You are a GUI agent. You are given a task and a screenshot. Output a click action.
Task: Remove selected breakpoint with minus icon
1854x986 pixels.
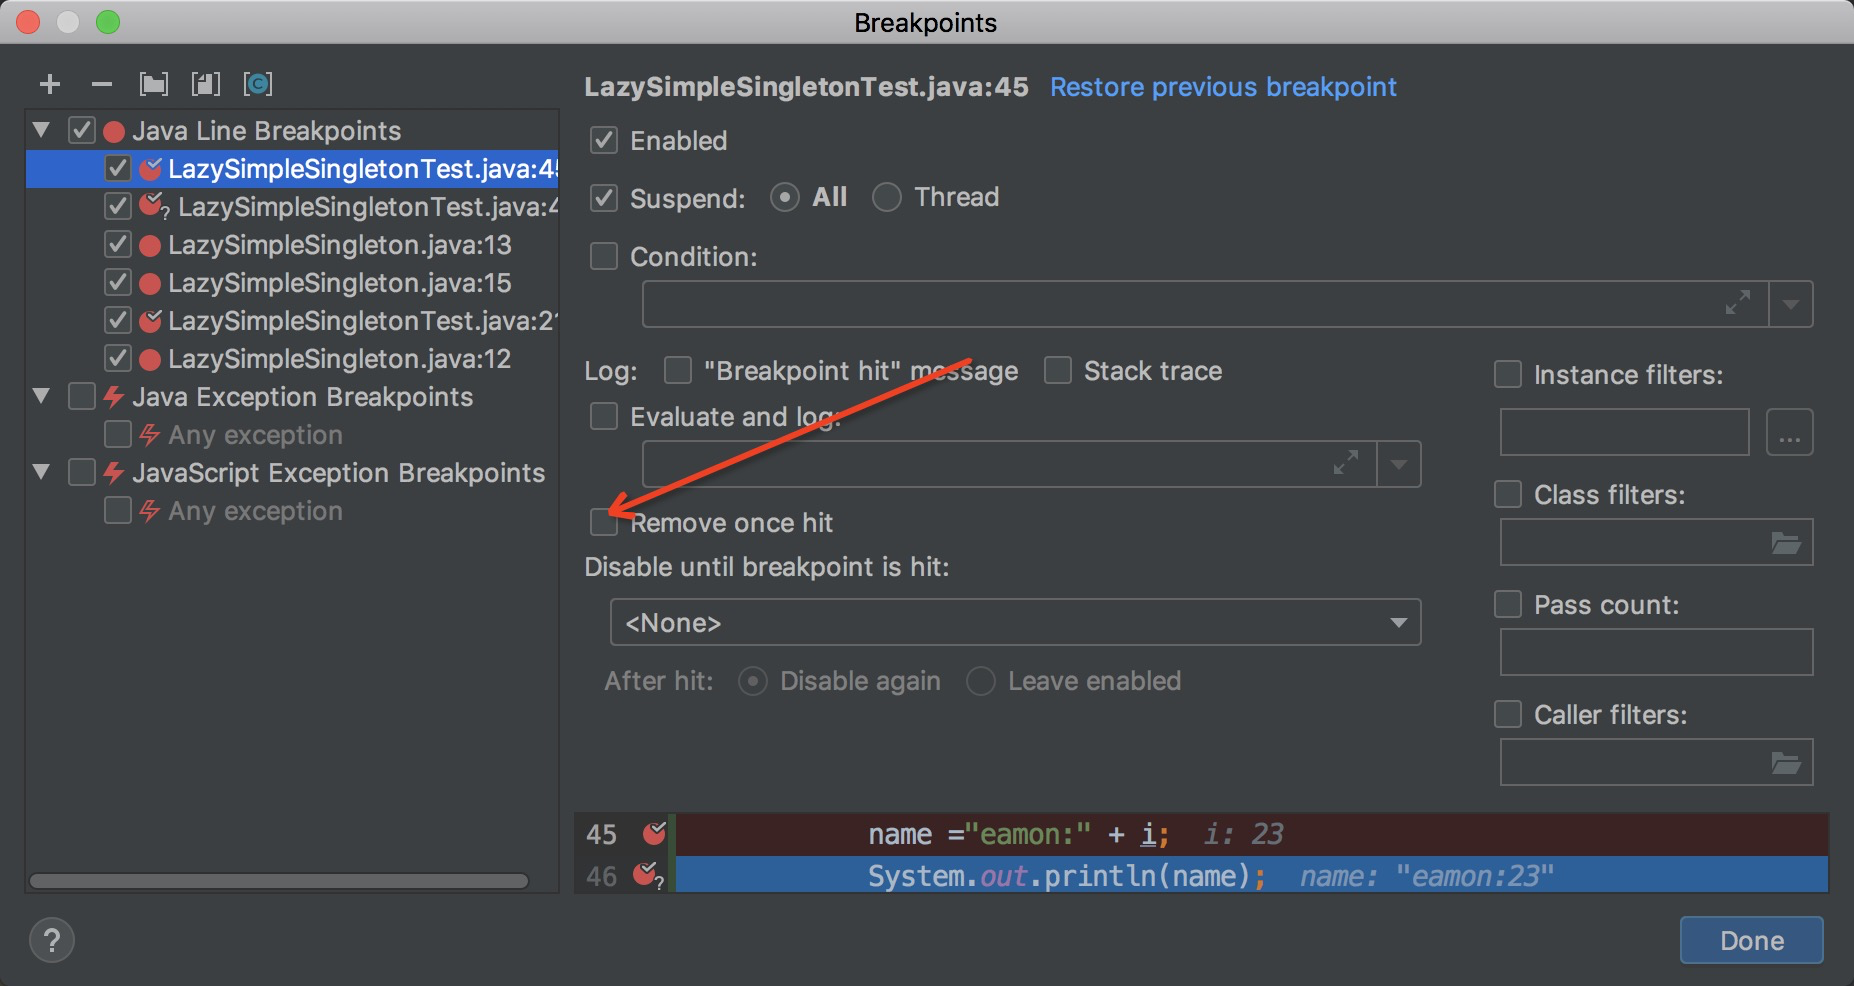[102, 85]
